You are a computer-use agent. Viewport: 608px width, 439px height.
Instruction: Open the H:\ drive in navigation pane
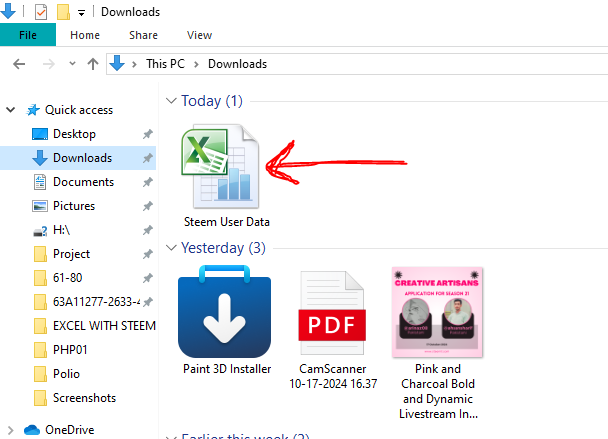[x=61, y=230]
